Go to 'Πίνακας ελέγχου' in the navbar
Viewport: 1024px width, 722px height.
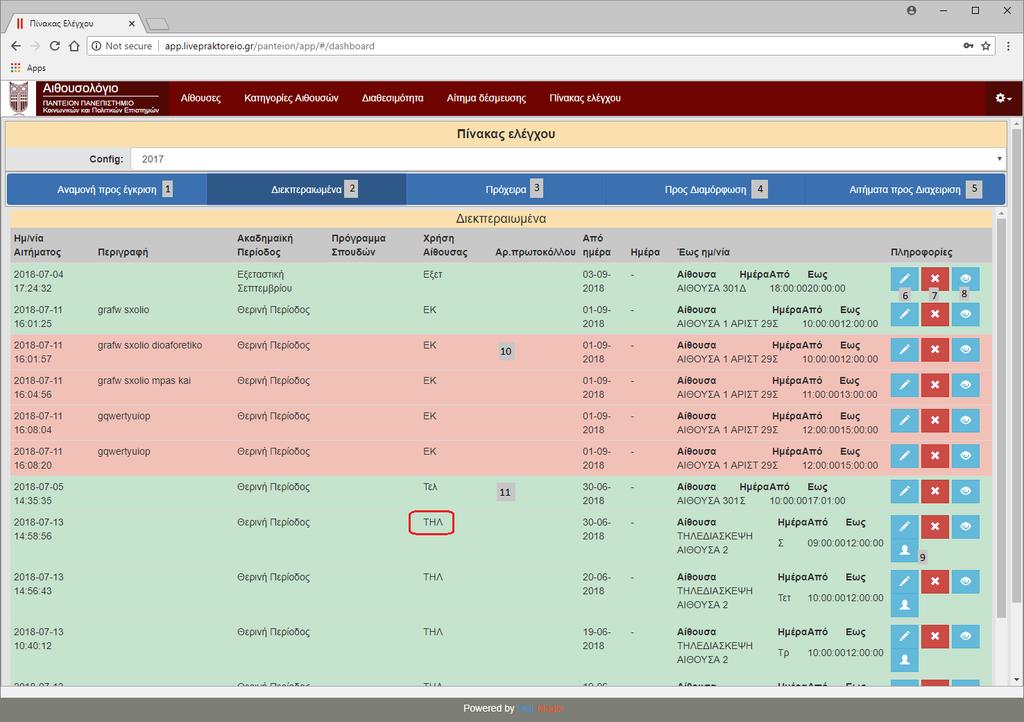tap(584, 98)
